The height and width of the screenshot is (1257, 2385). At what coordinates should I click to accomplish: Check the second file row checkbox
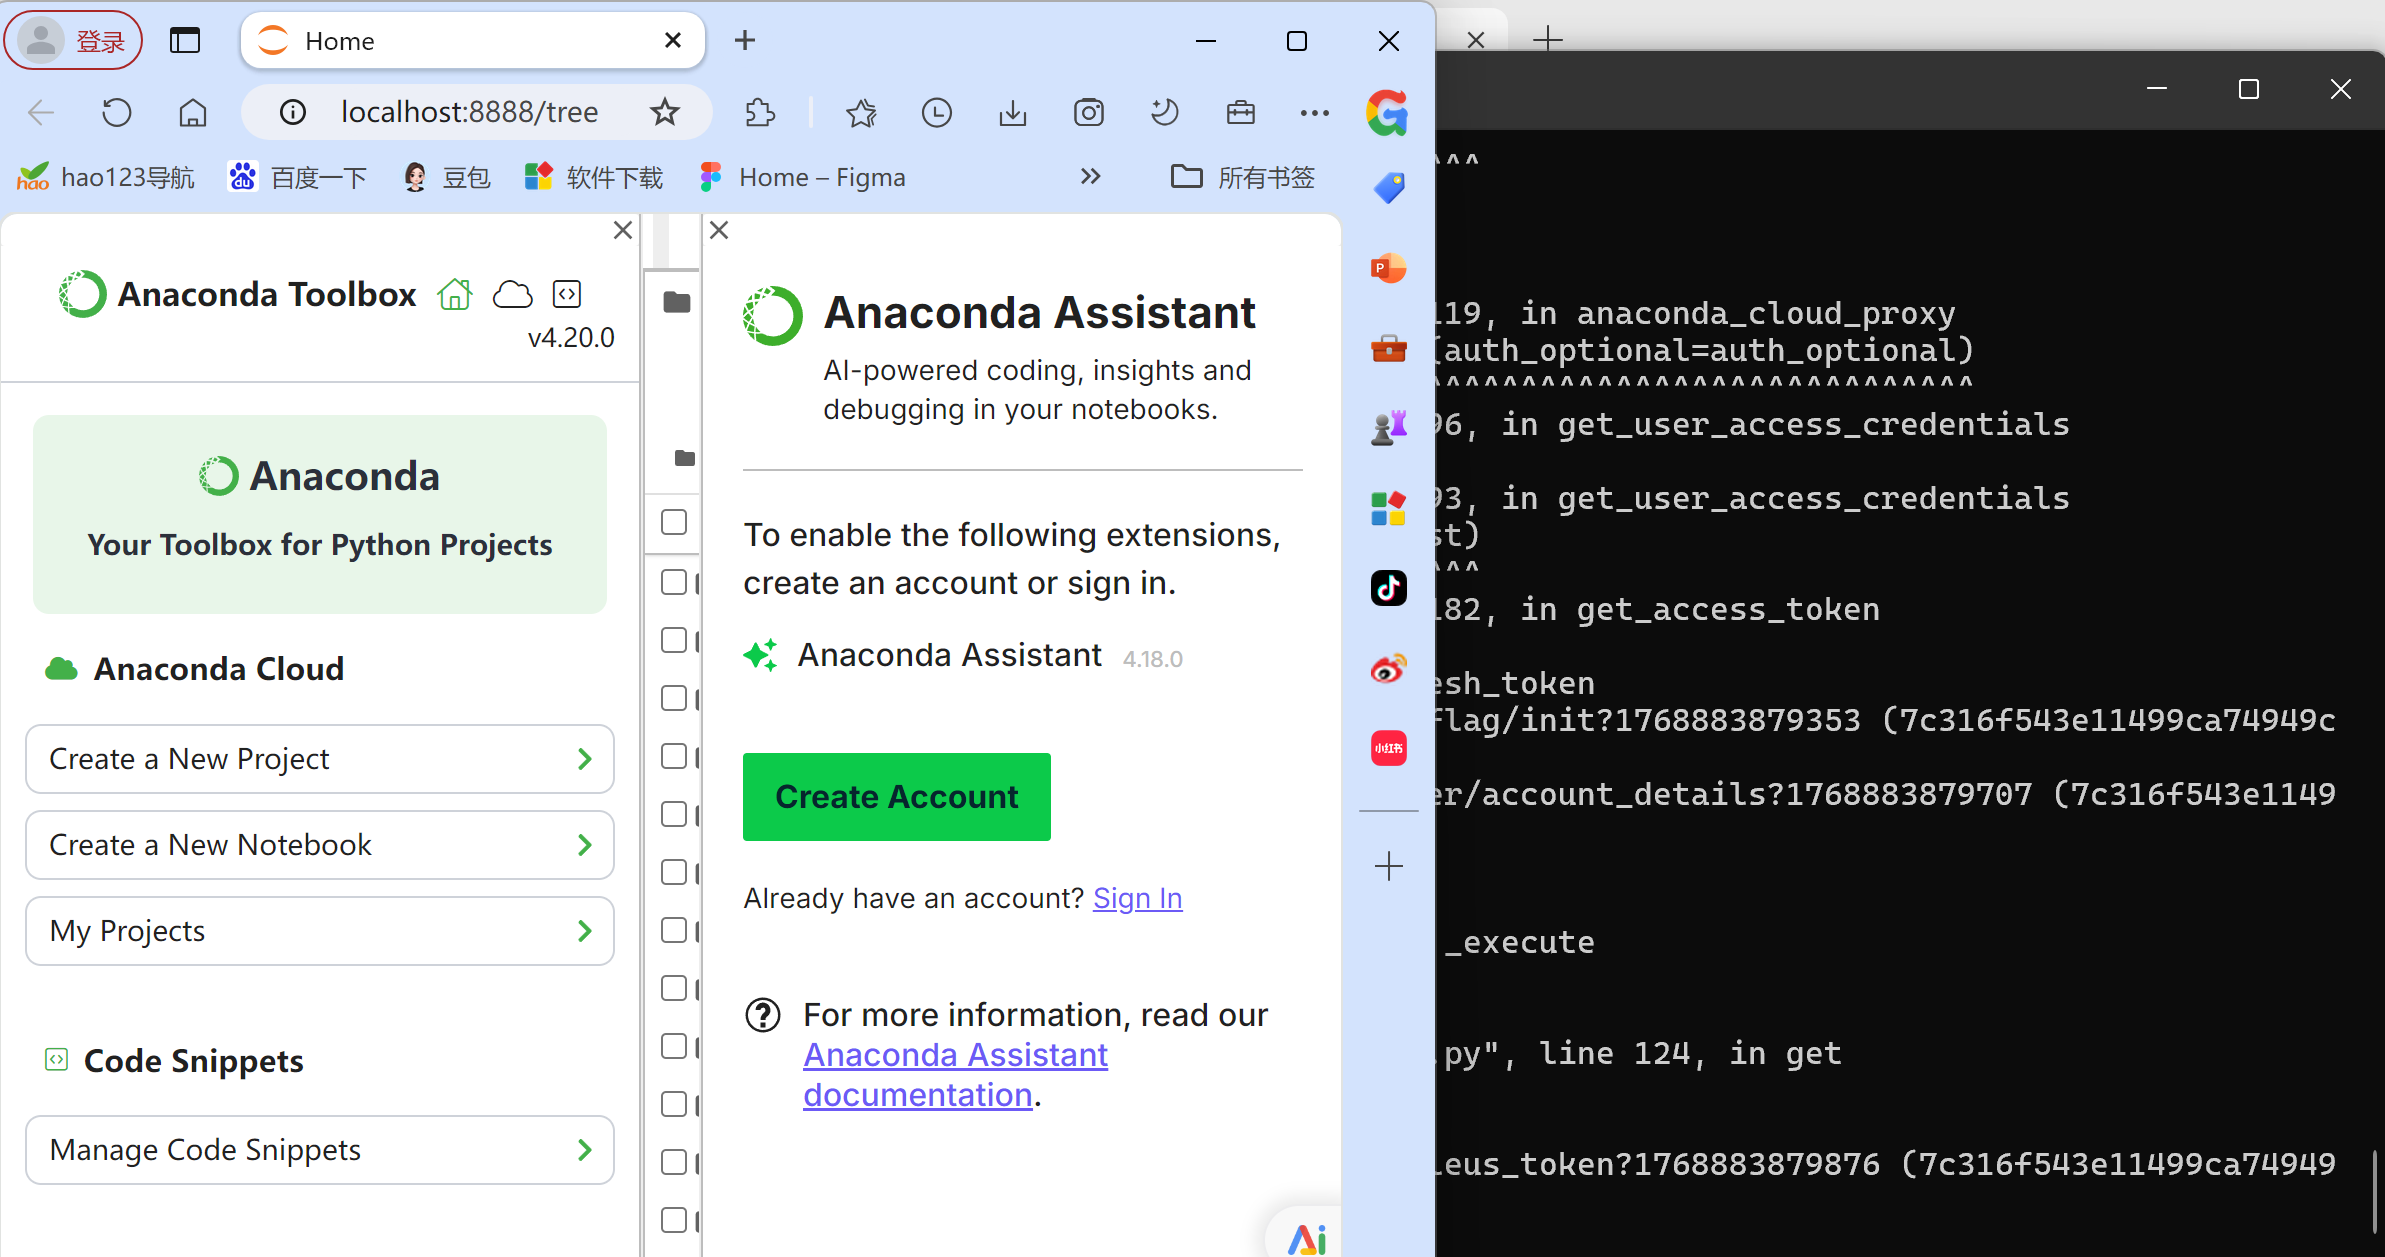pyautogui.click(x=674, y=640)
